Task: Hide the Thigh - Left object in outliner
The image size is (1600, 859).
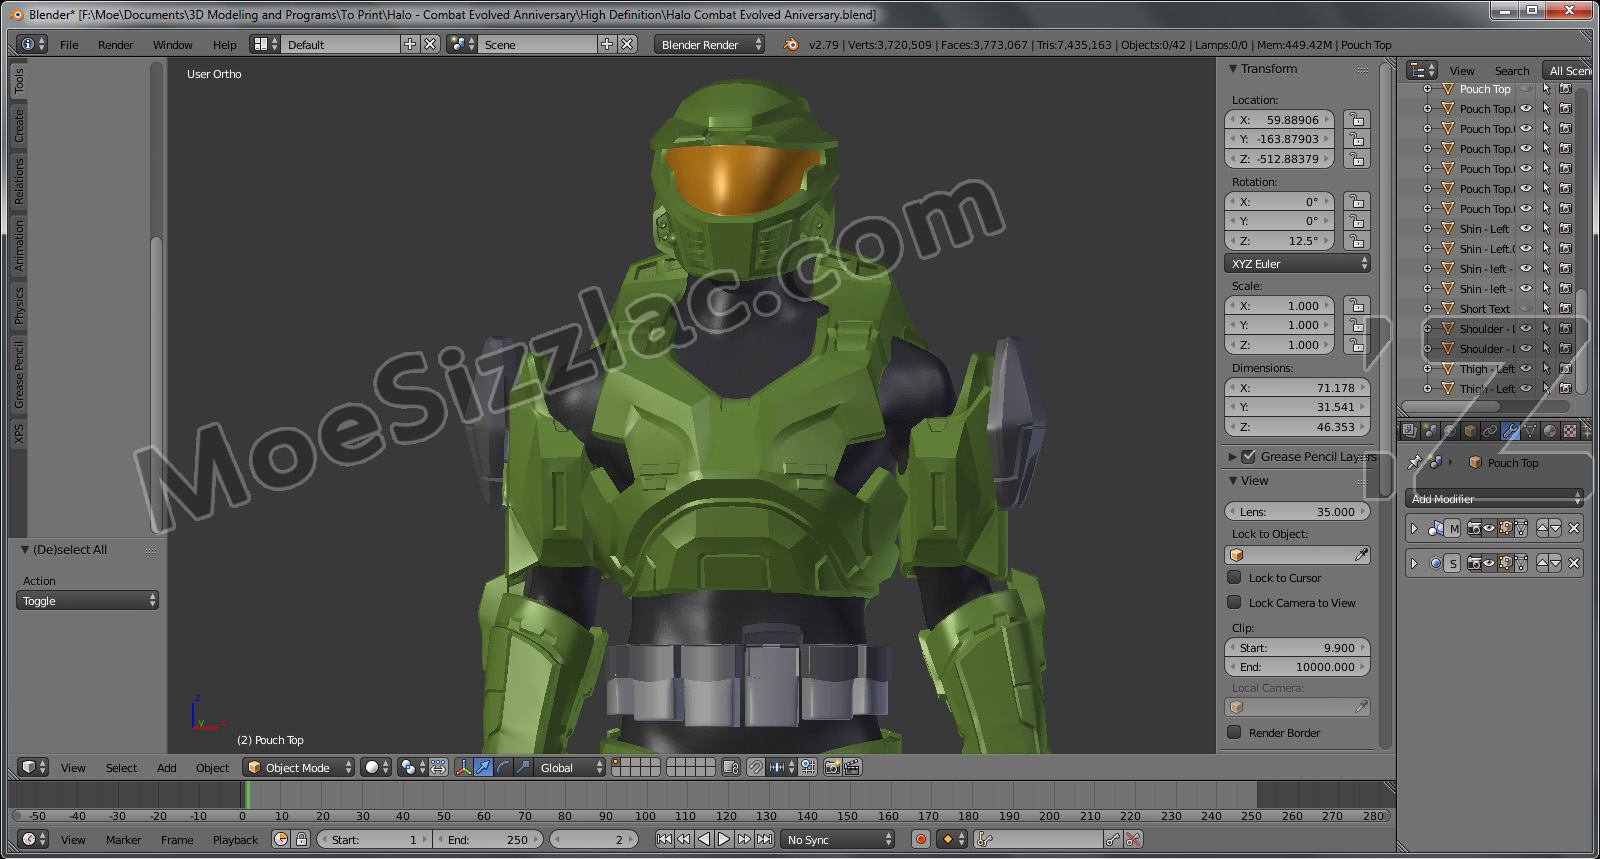Action: (x=1526, y=369)
